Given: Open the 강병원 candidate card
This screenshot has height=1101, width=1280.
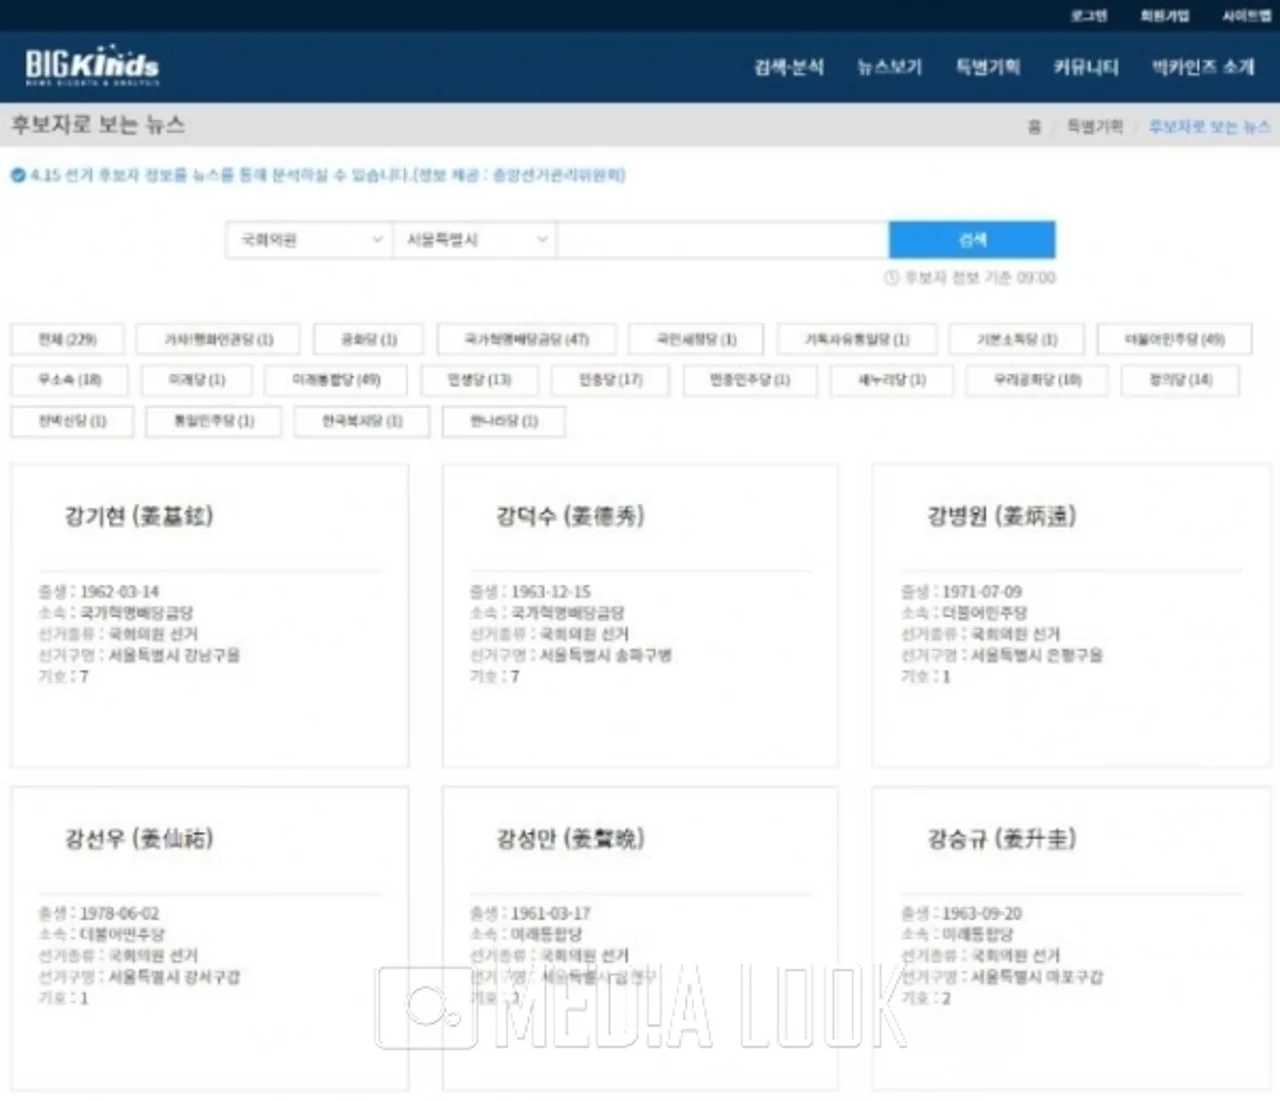Looking at the screenshot, I should tap(1071, 615).
